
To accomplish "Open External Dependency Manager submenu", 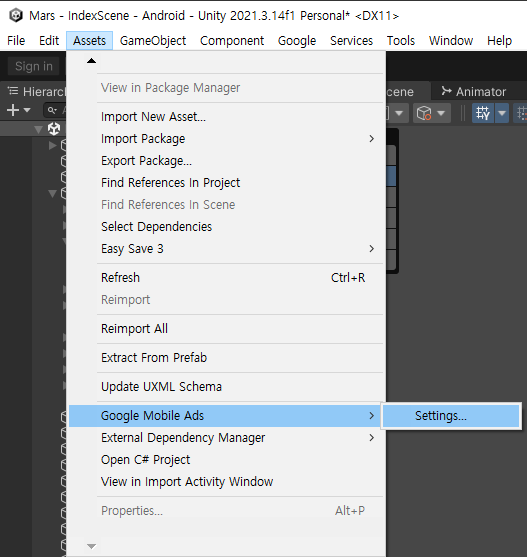I will tap(226, 438).
